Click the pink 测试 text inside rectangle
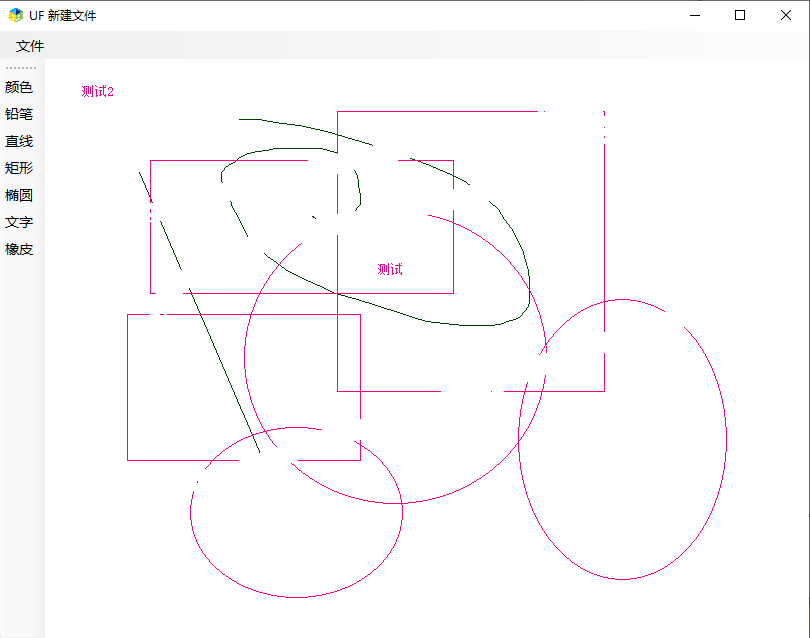 point(390,269)
